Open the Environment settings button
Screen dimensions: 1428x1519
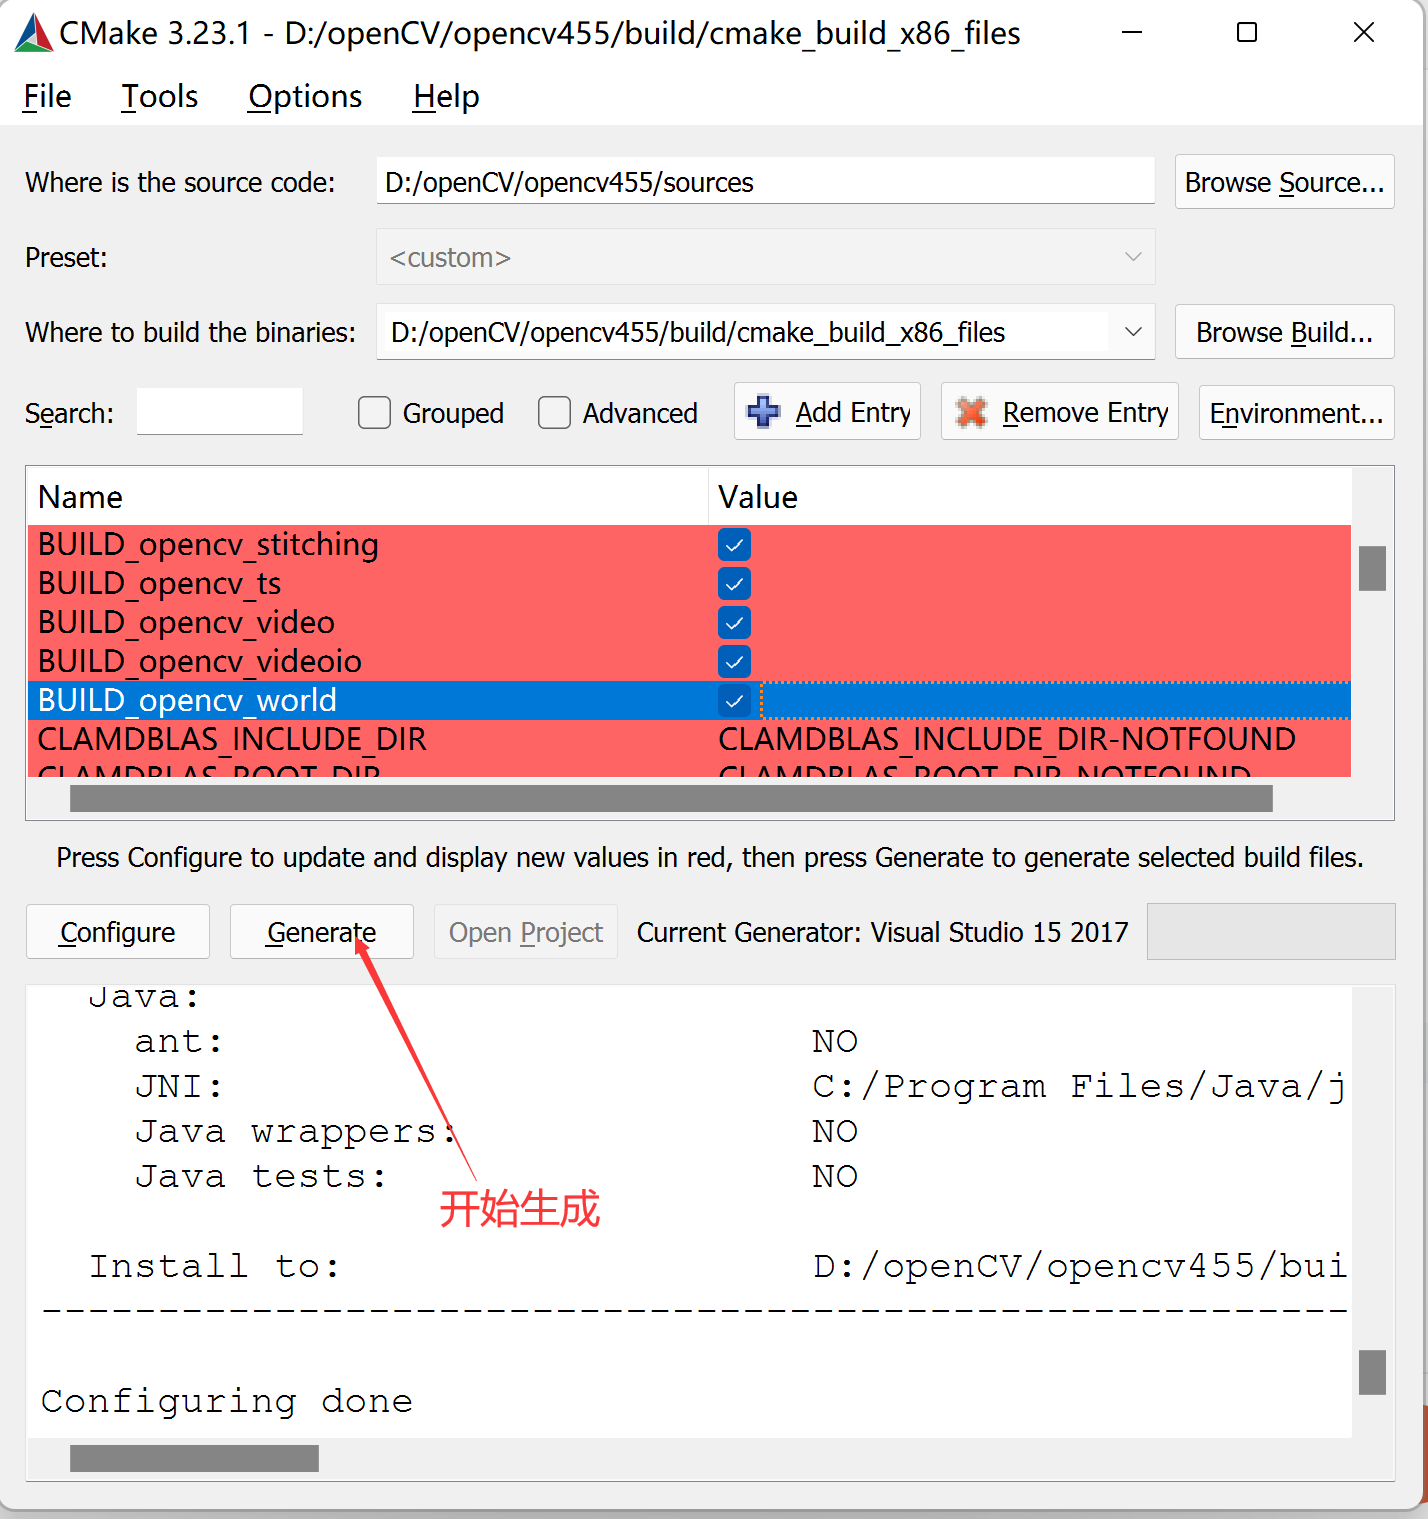coord(1296,412)
